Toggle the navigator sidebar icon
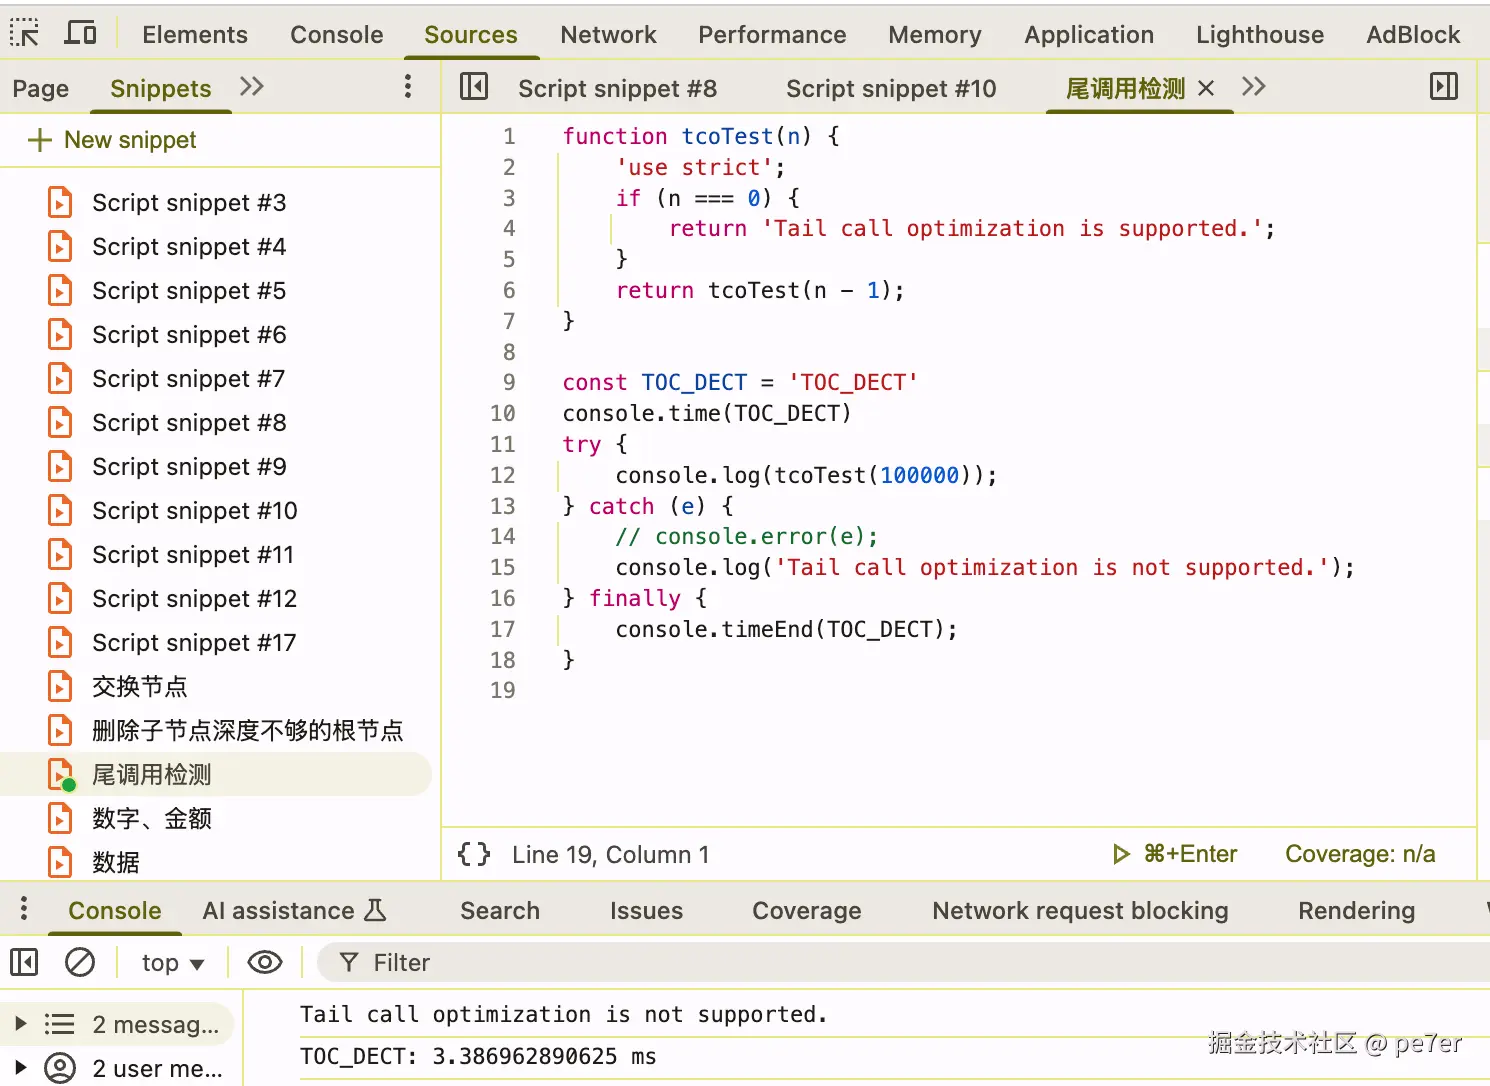The width and height of the screenshot is (1490, 1086). 474,87
